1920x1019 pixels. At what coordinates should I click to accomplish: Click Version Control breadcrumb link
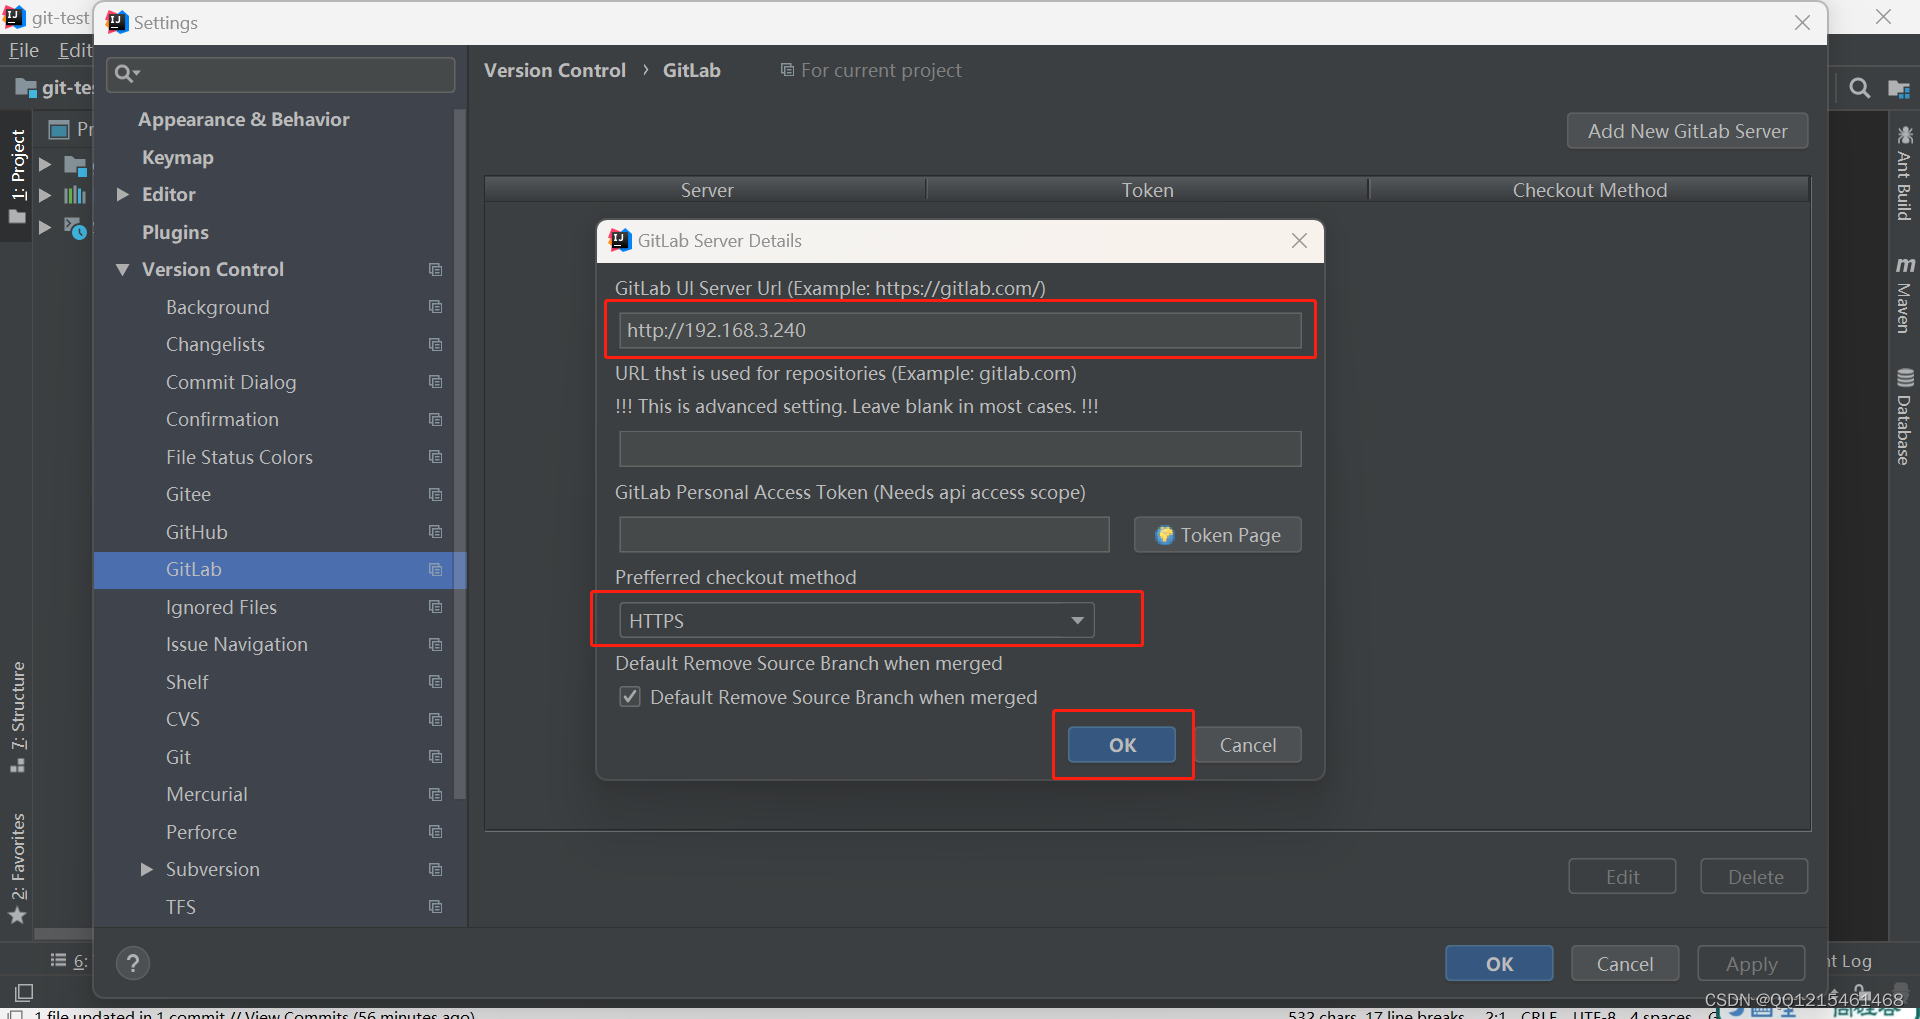[555, 70]
